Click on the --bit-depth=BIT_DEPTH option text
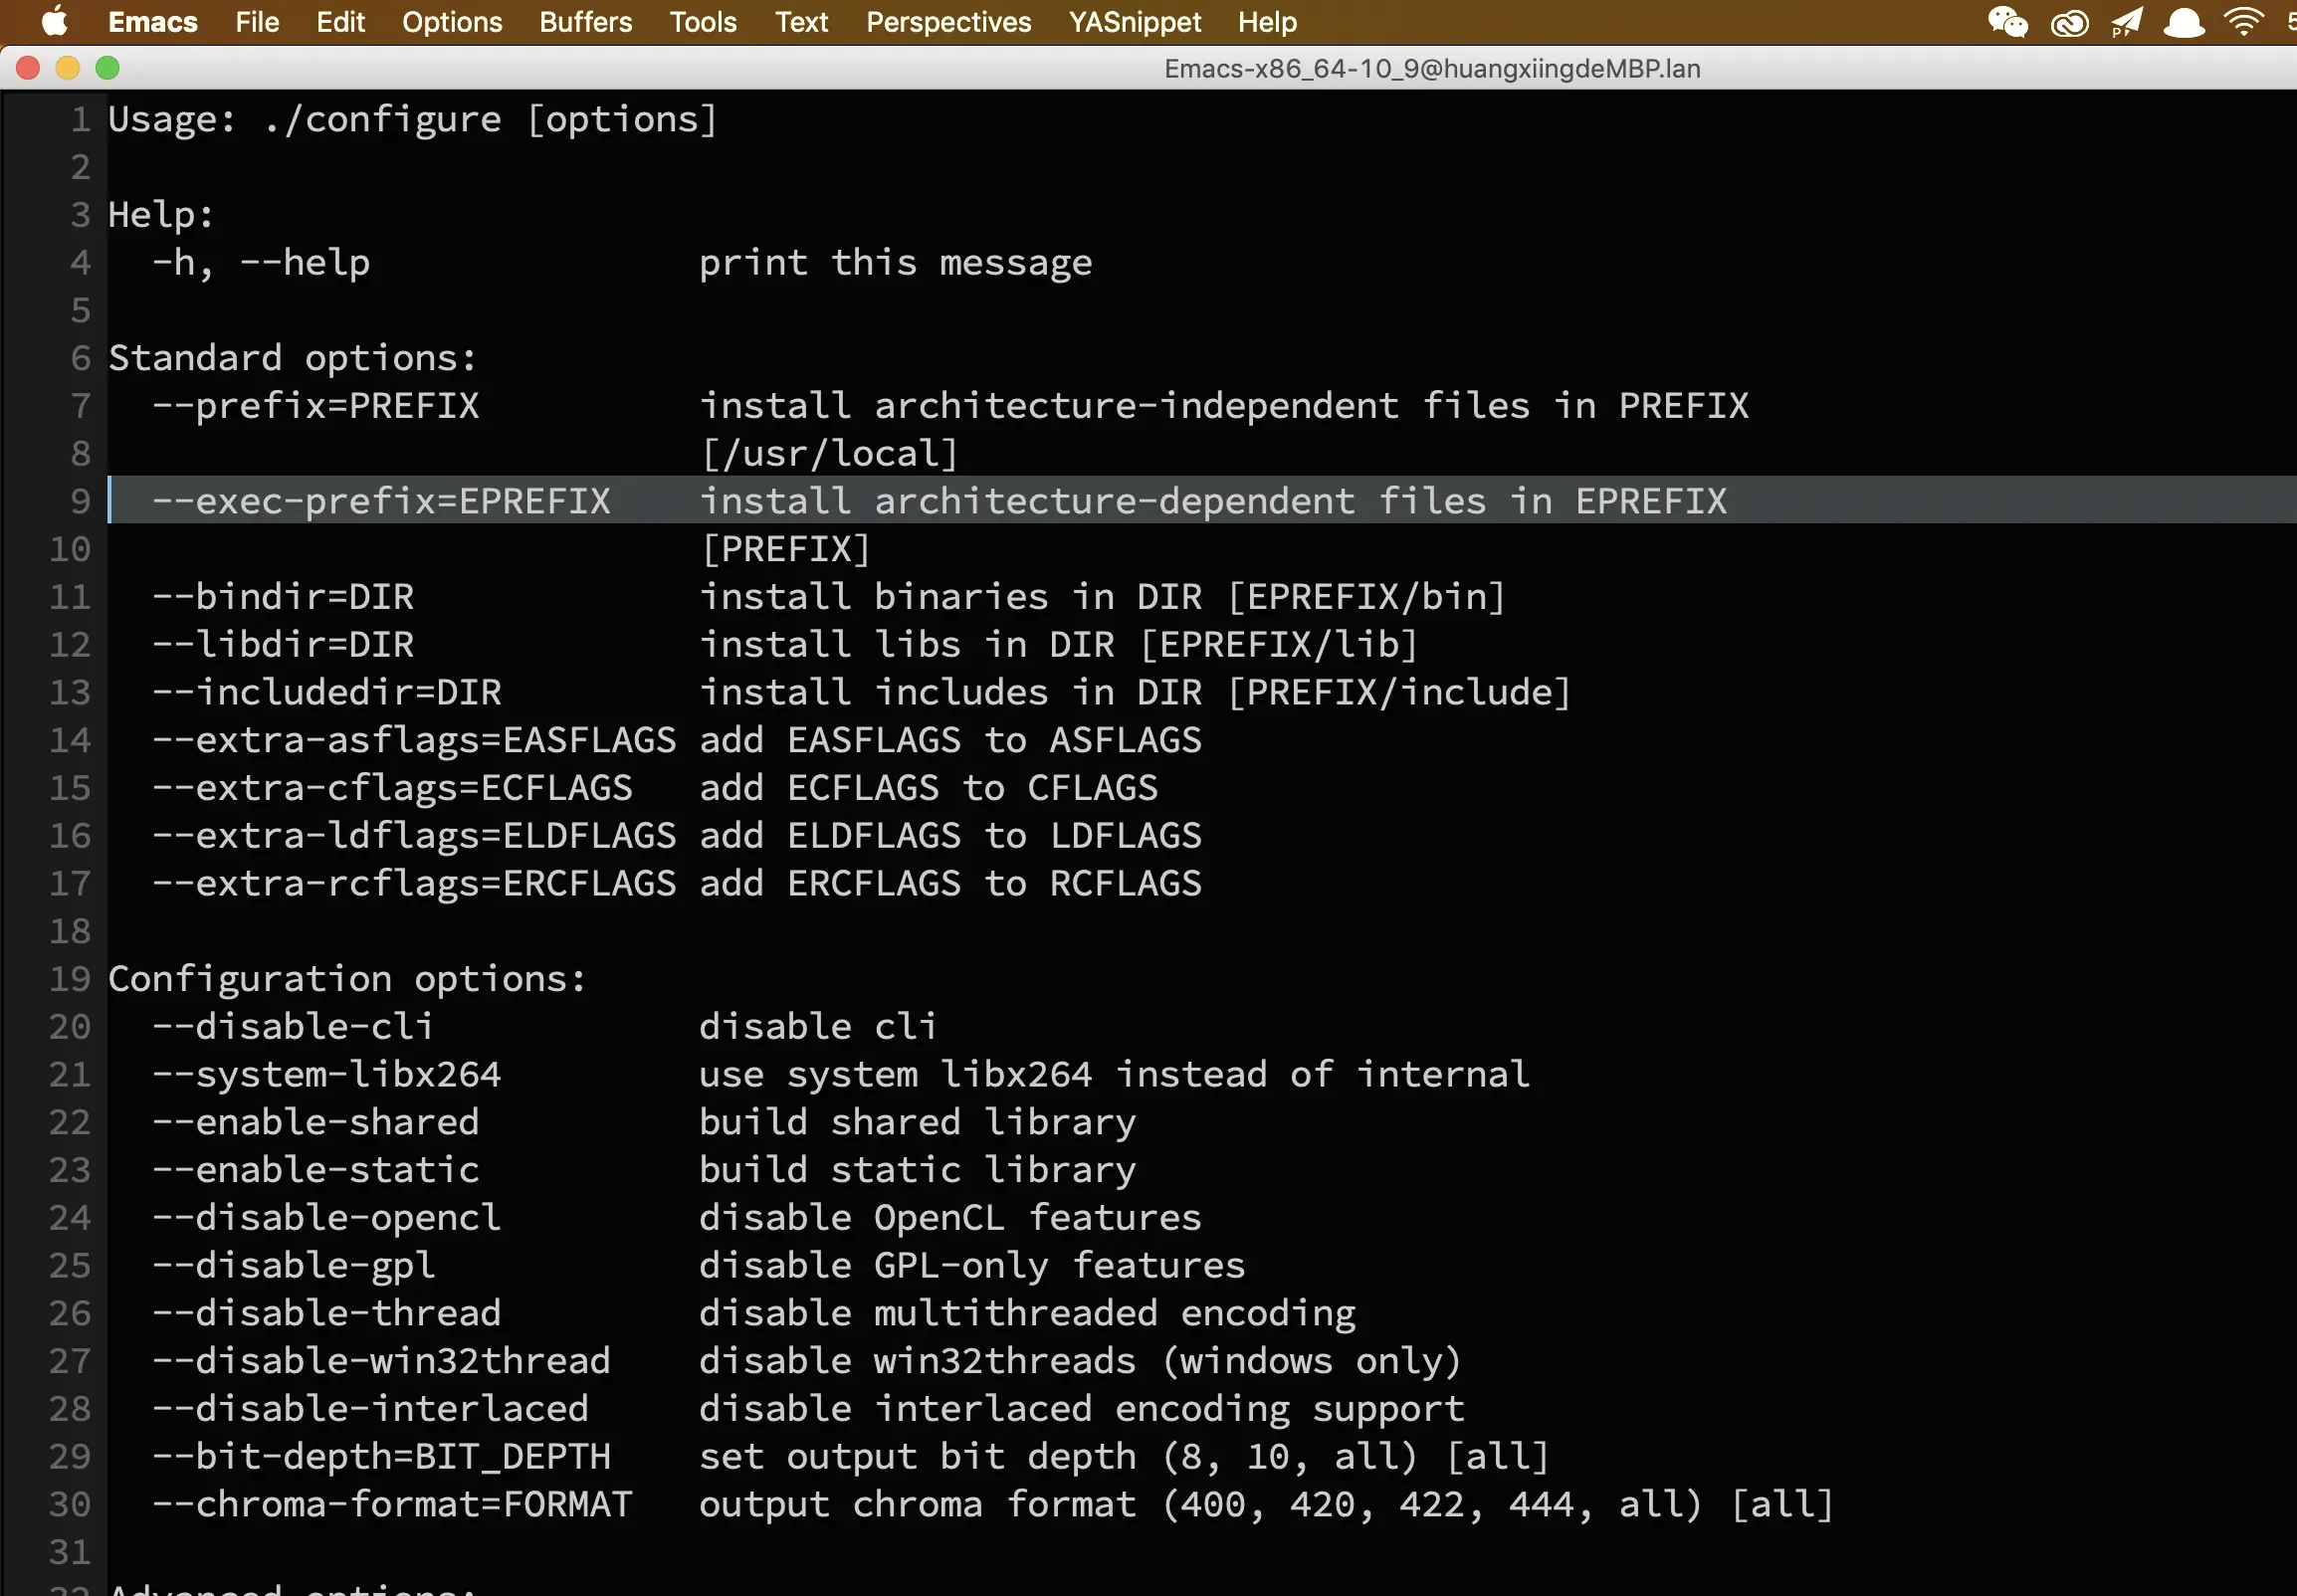The image size is (2297, 1596). click(x=381, y=1457)
